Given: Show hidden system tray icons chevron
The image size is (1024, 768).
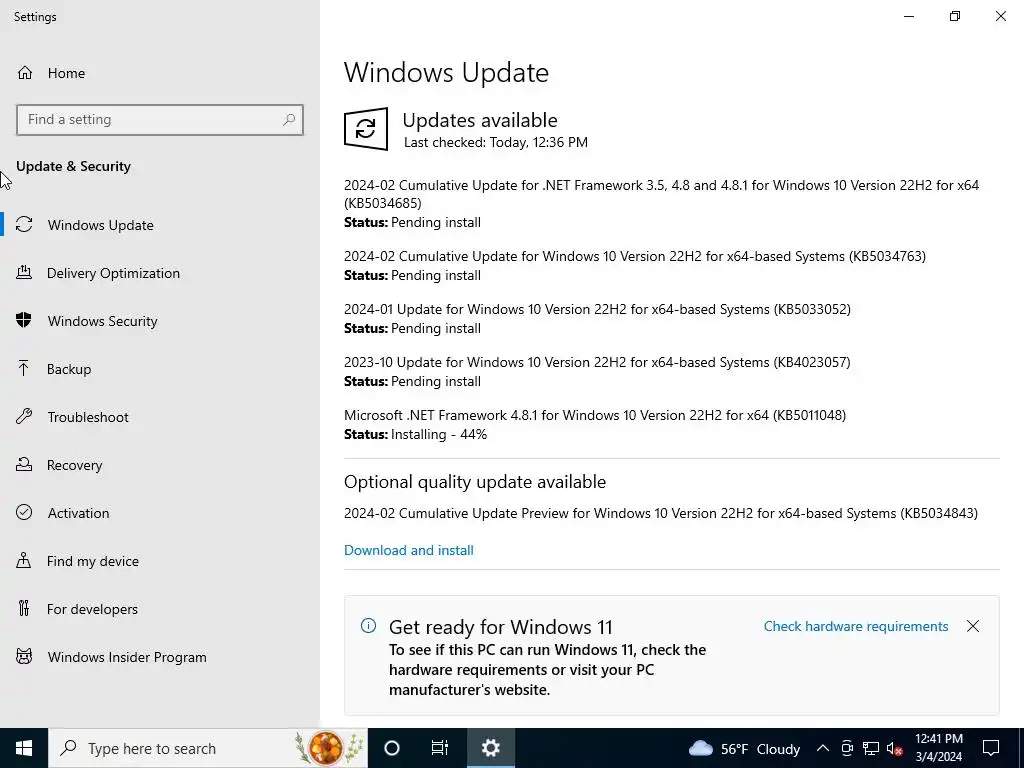Looking at the screenshot, I should pyautogui.click(x=823, y=748).
